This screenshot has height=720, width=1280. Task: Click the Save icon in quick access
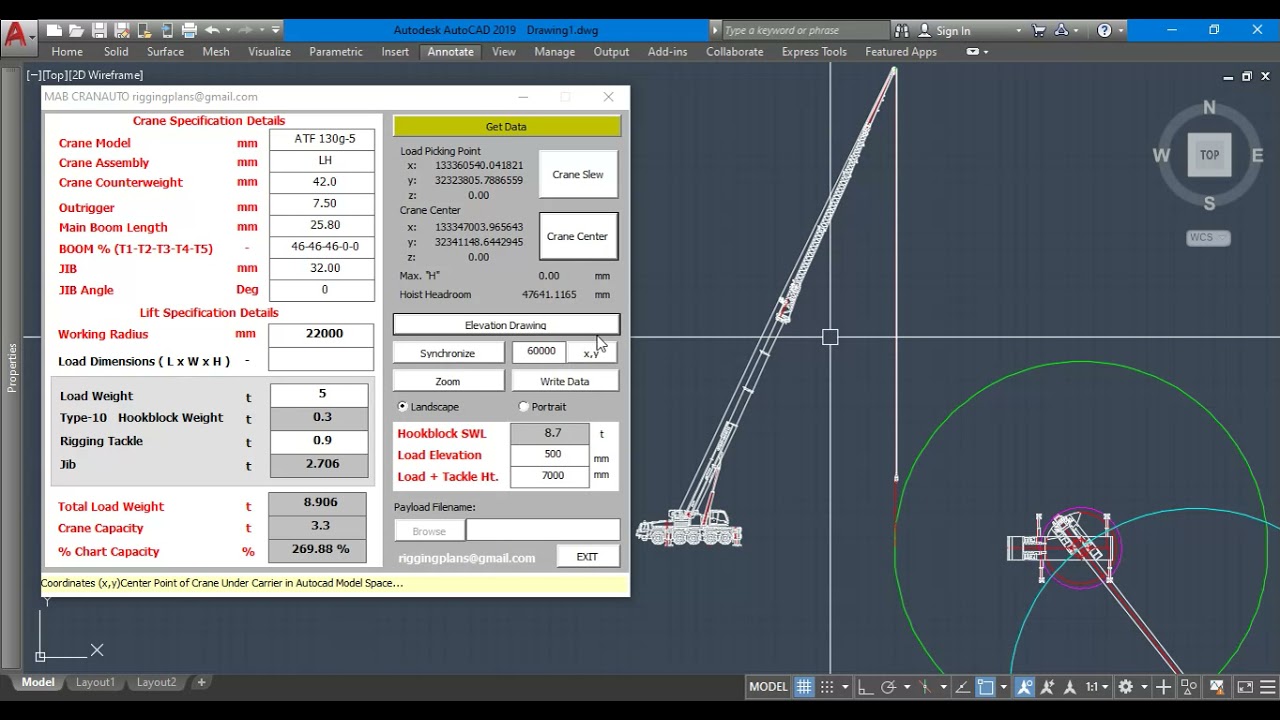click(99, 30)
